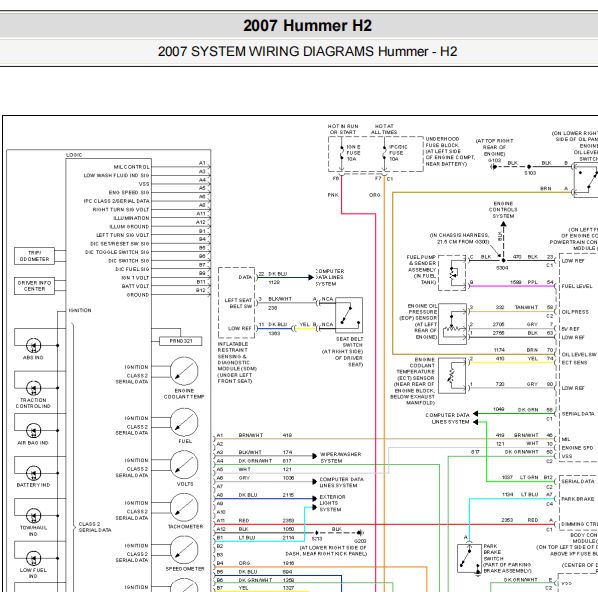Screen dimensions: 598x592
Task: Select the "1049 DK GRN" wire label
Action: 515,410
